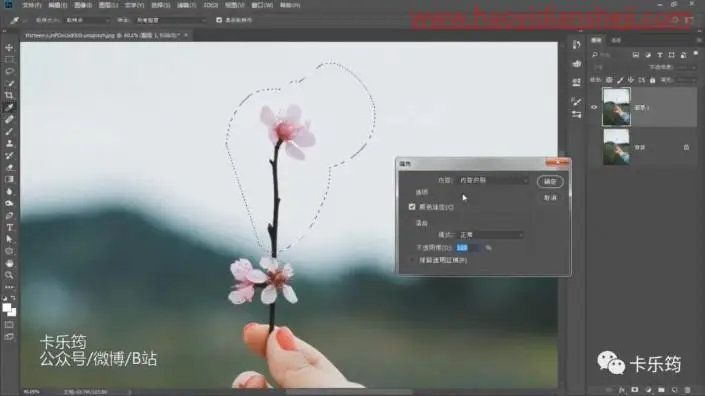
Task: Open the Layers panel menu
Action: pyautogui.click(x=699, y=40)
